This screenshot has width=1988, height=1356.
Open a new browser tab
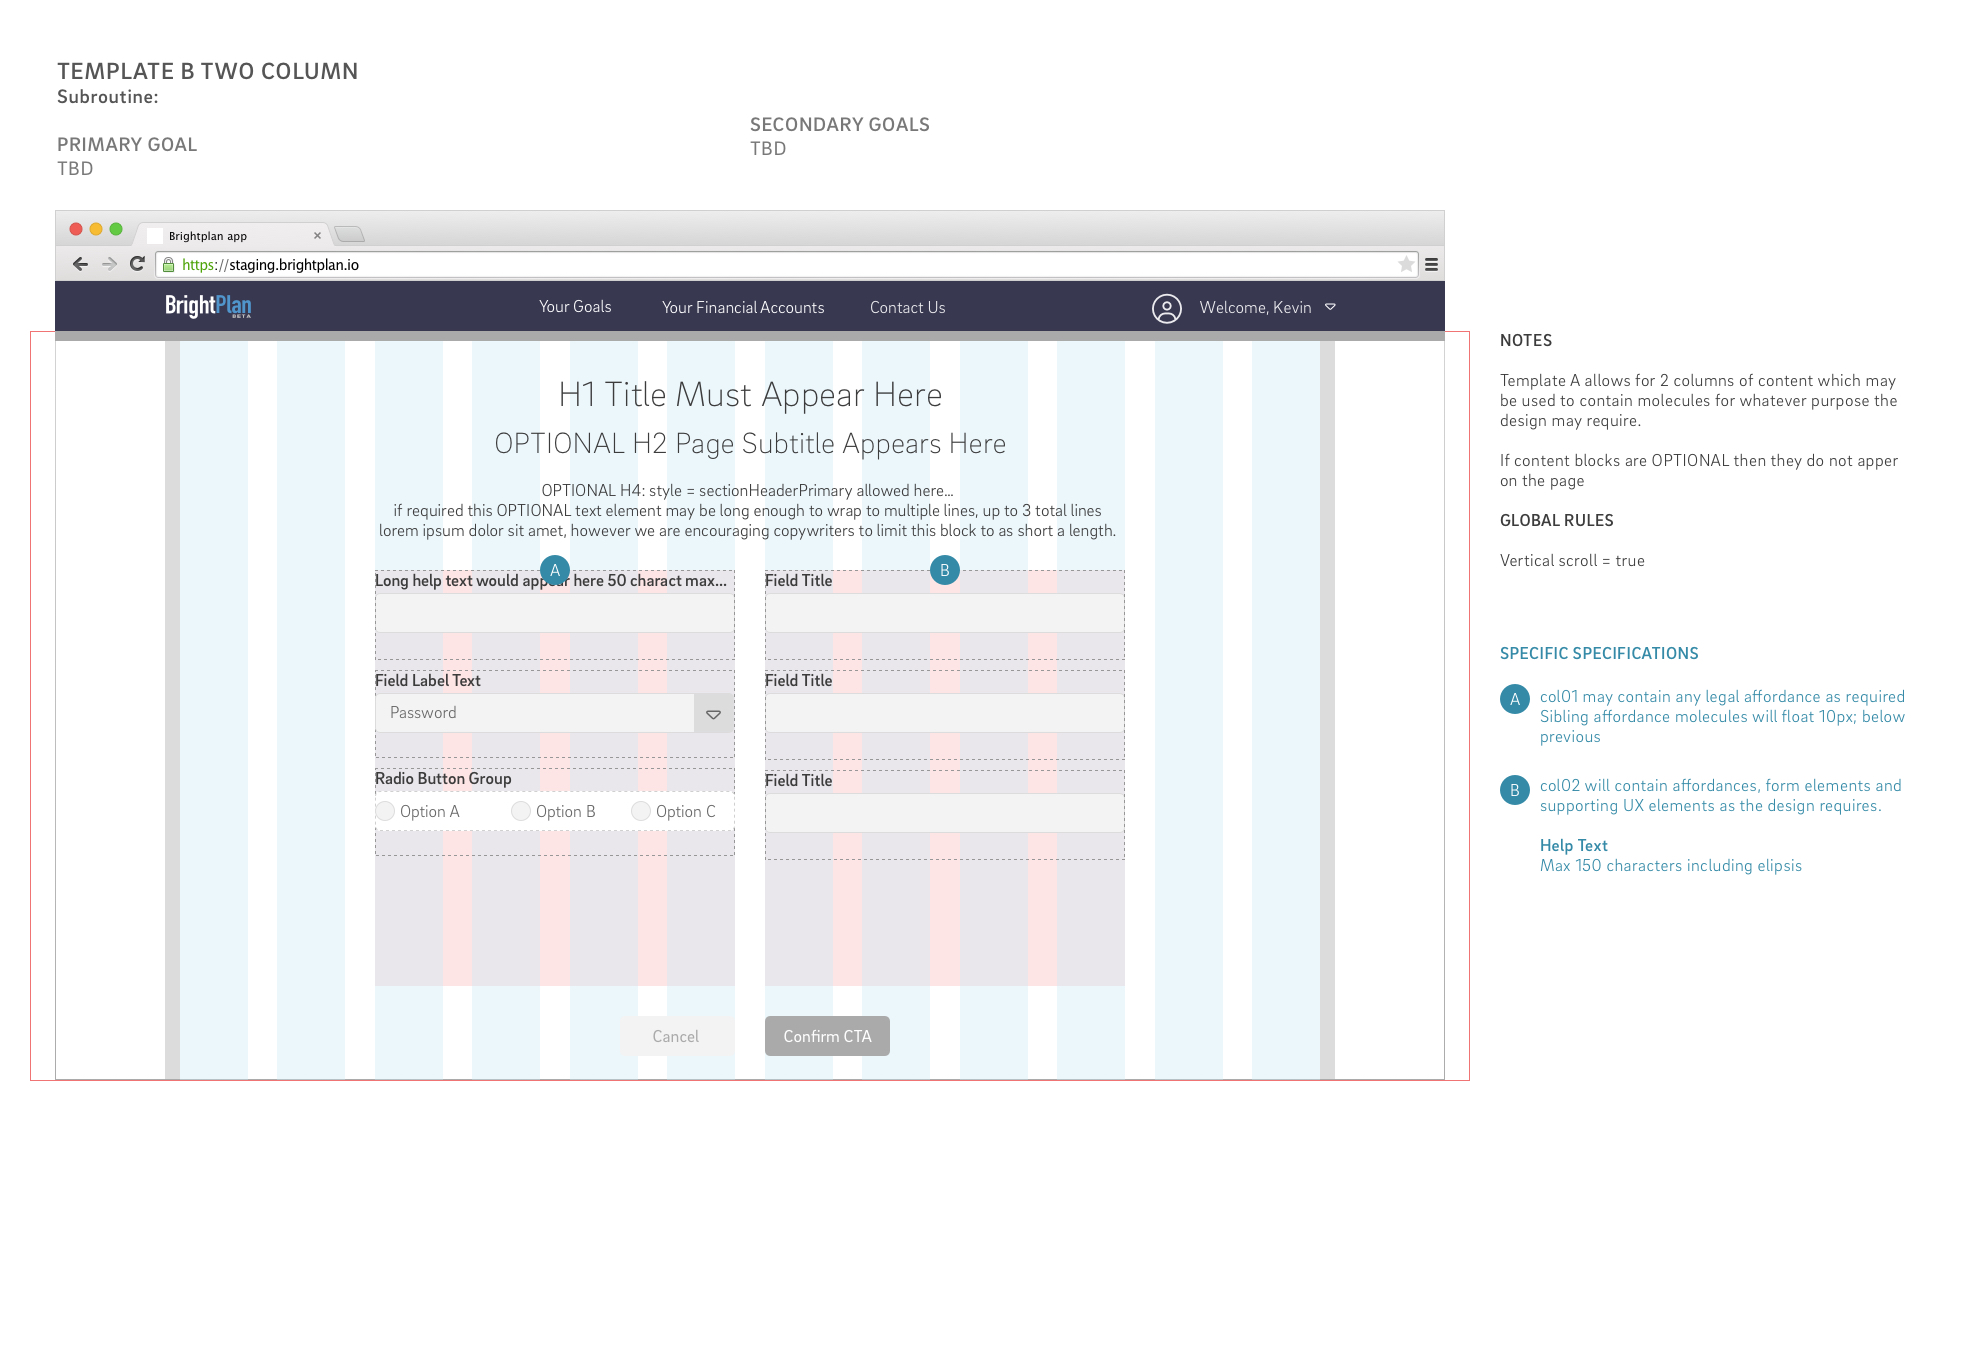point(349,235)
